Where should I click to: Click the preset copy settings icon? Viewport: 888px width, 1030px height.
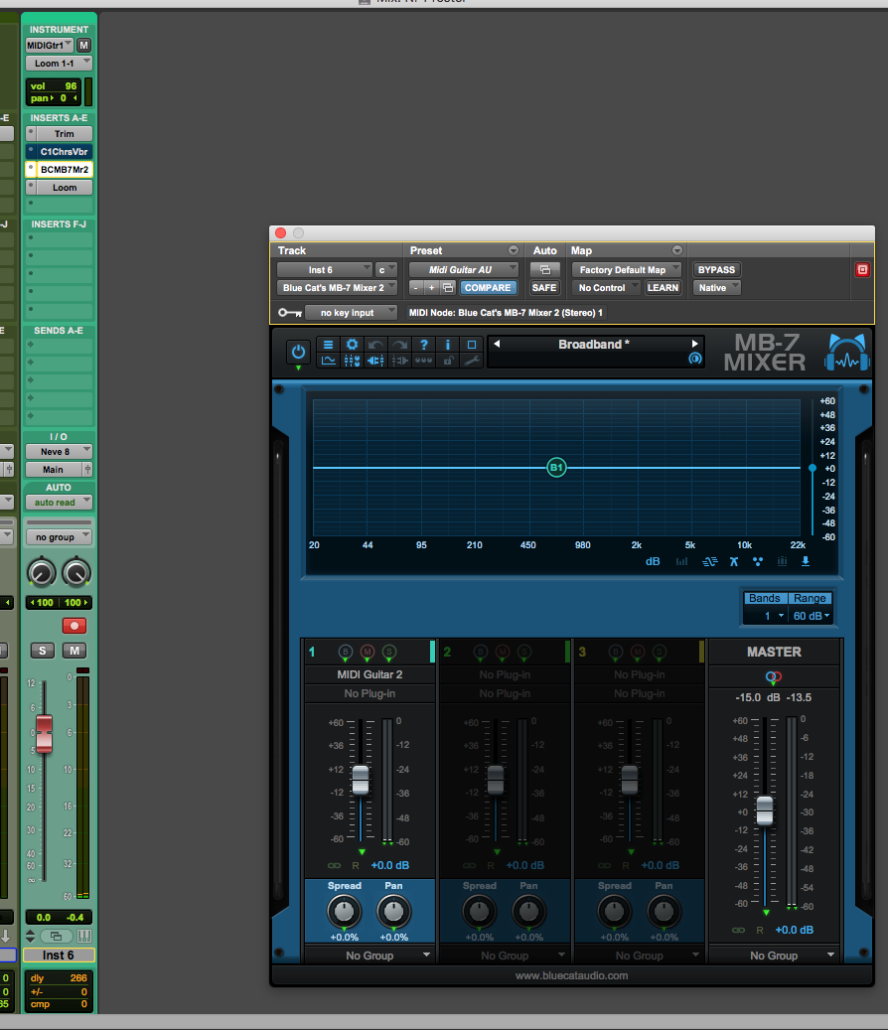pyautogui.click(x=448, y=288)
